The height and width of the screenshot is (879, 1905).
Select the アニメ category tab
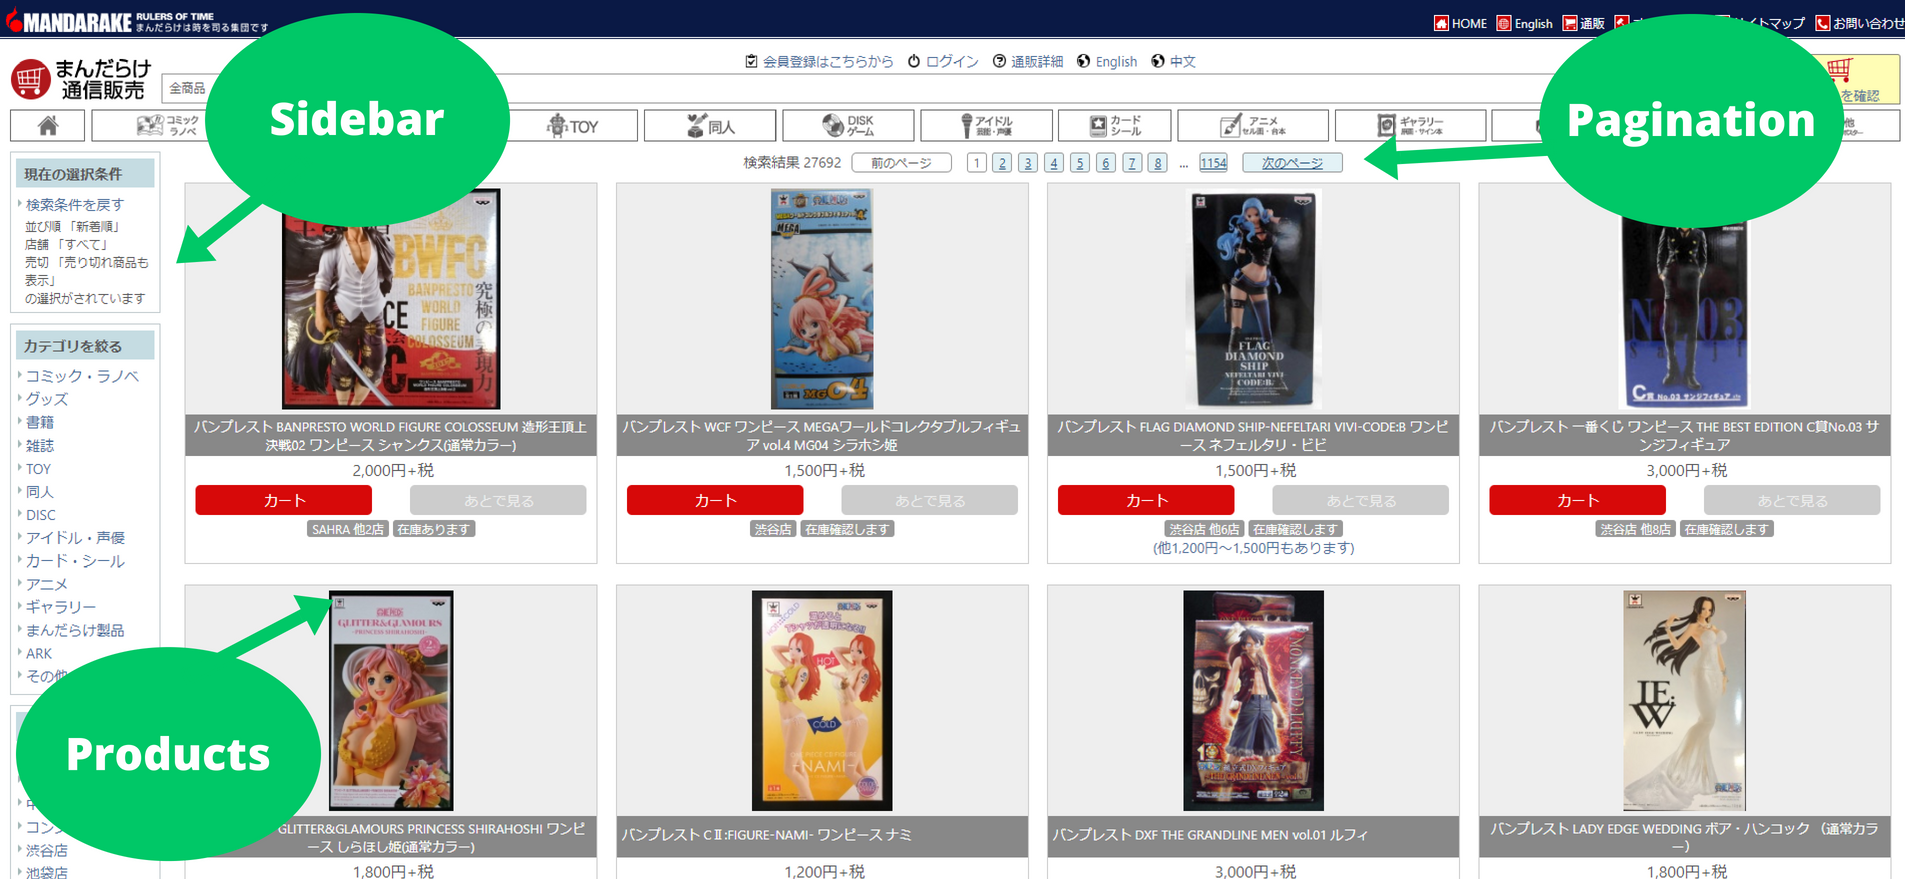[x=1253, y=126]
